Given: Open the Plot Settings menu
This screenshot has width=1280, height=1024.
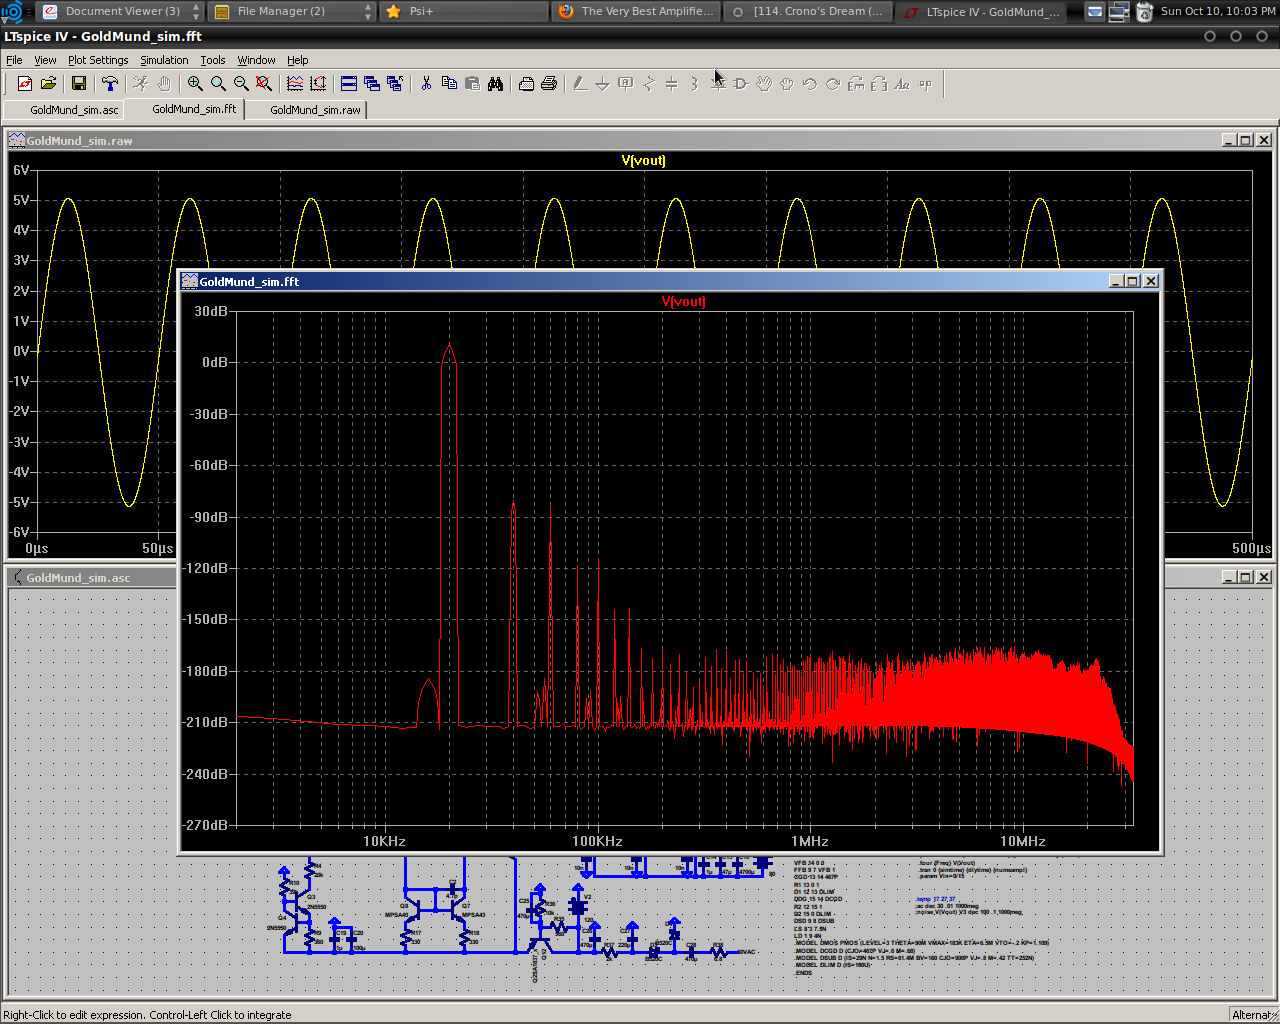Looking at the screenshot, I should (x=98, y=60).
